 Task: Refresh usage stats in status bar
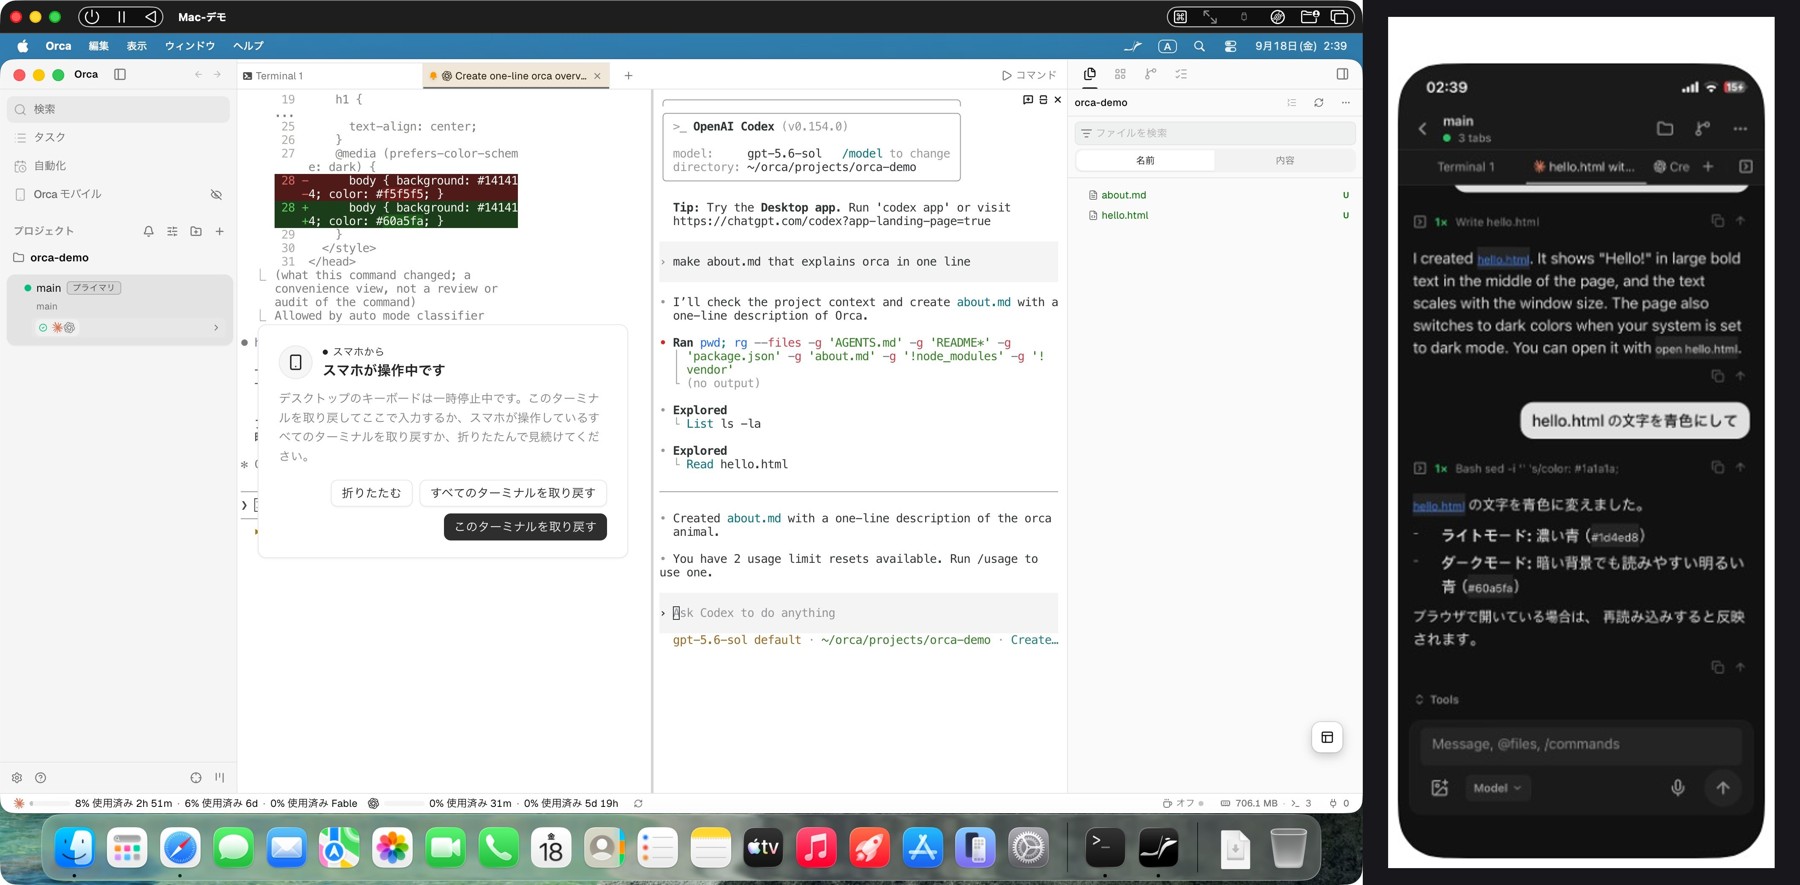coord(638,803)
